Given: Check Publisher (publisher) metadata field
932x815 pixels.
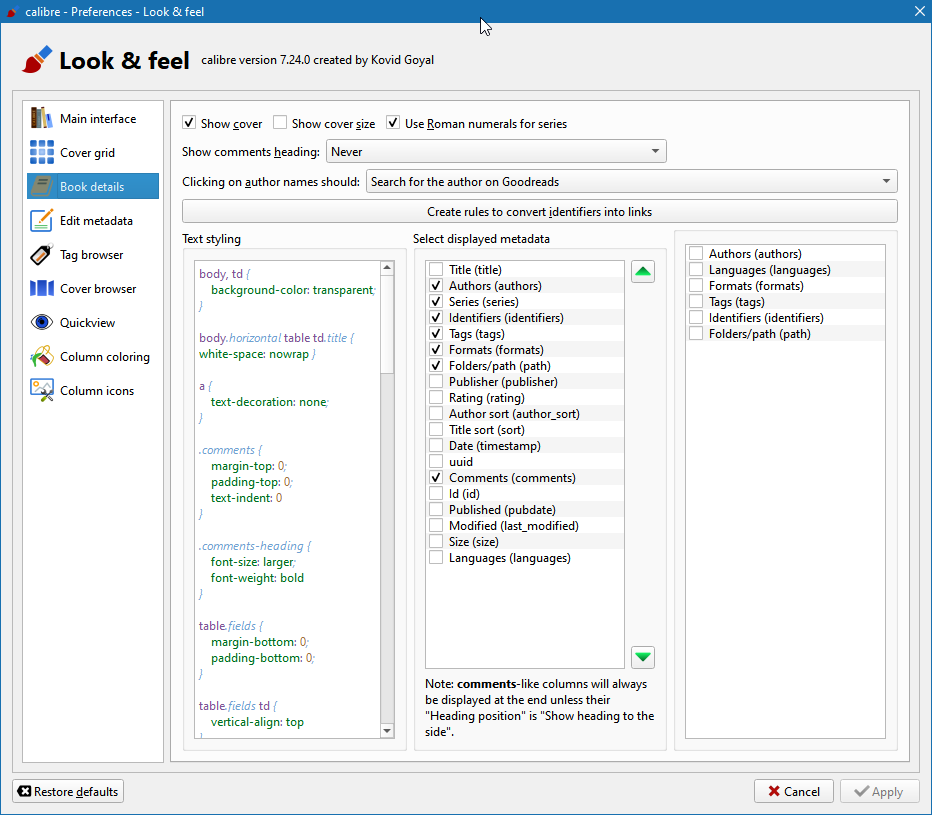Looking at the screenshot, I should point(436,382).
